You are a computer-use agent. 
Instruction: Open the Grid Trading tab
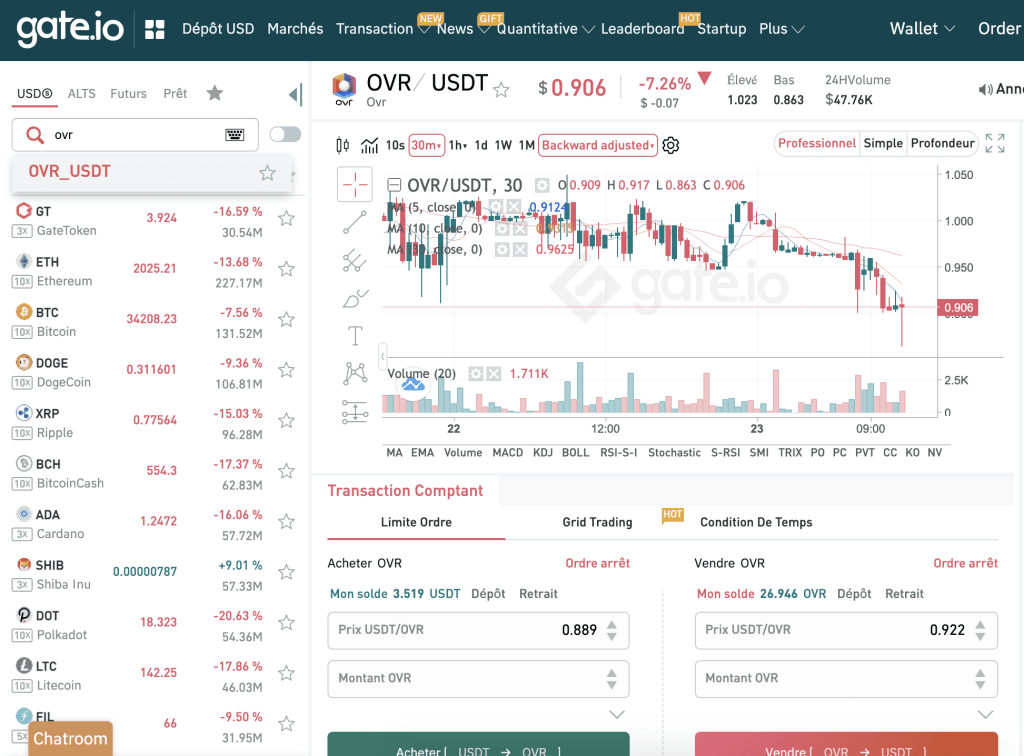(x=597, y=522)
